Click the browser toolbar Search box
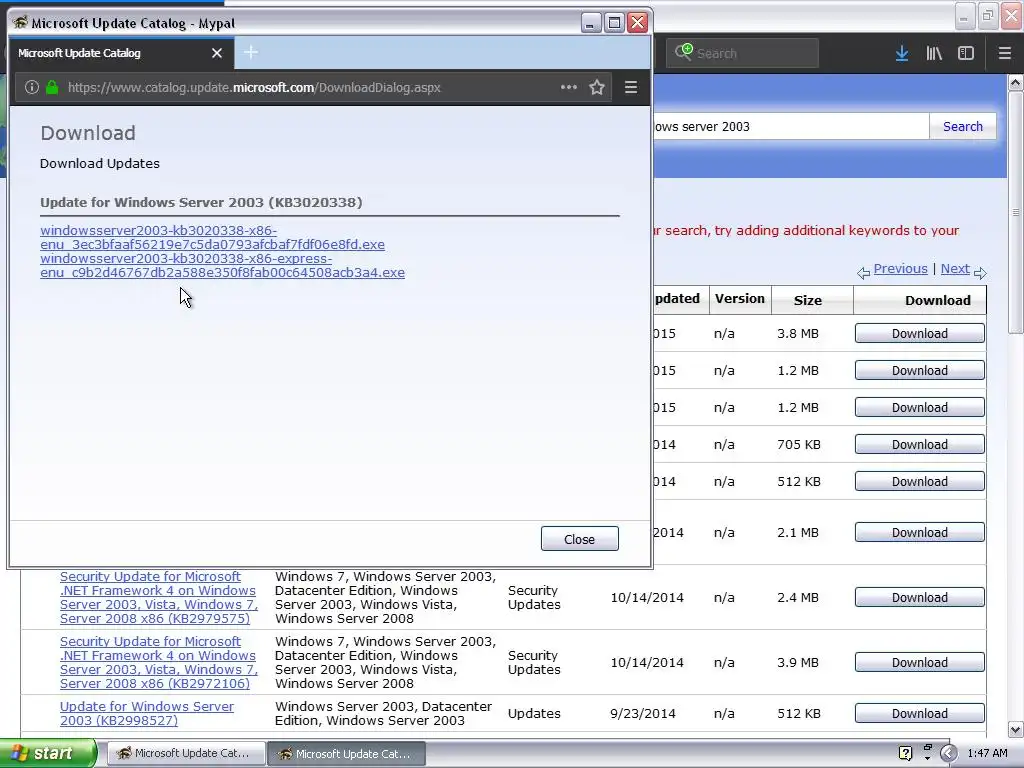 tap(742, 53)
